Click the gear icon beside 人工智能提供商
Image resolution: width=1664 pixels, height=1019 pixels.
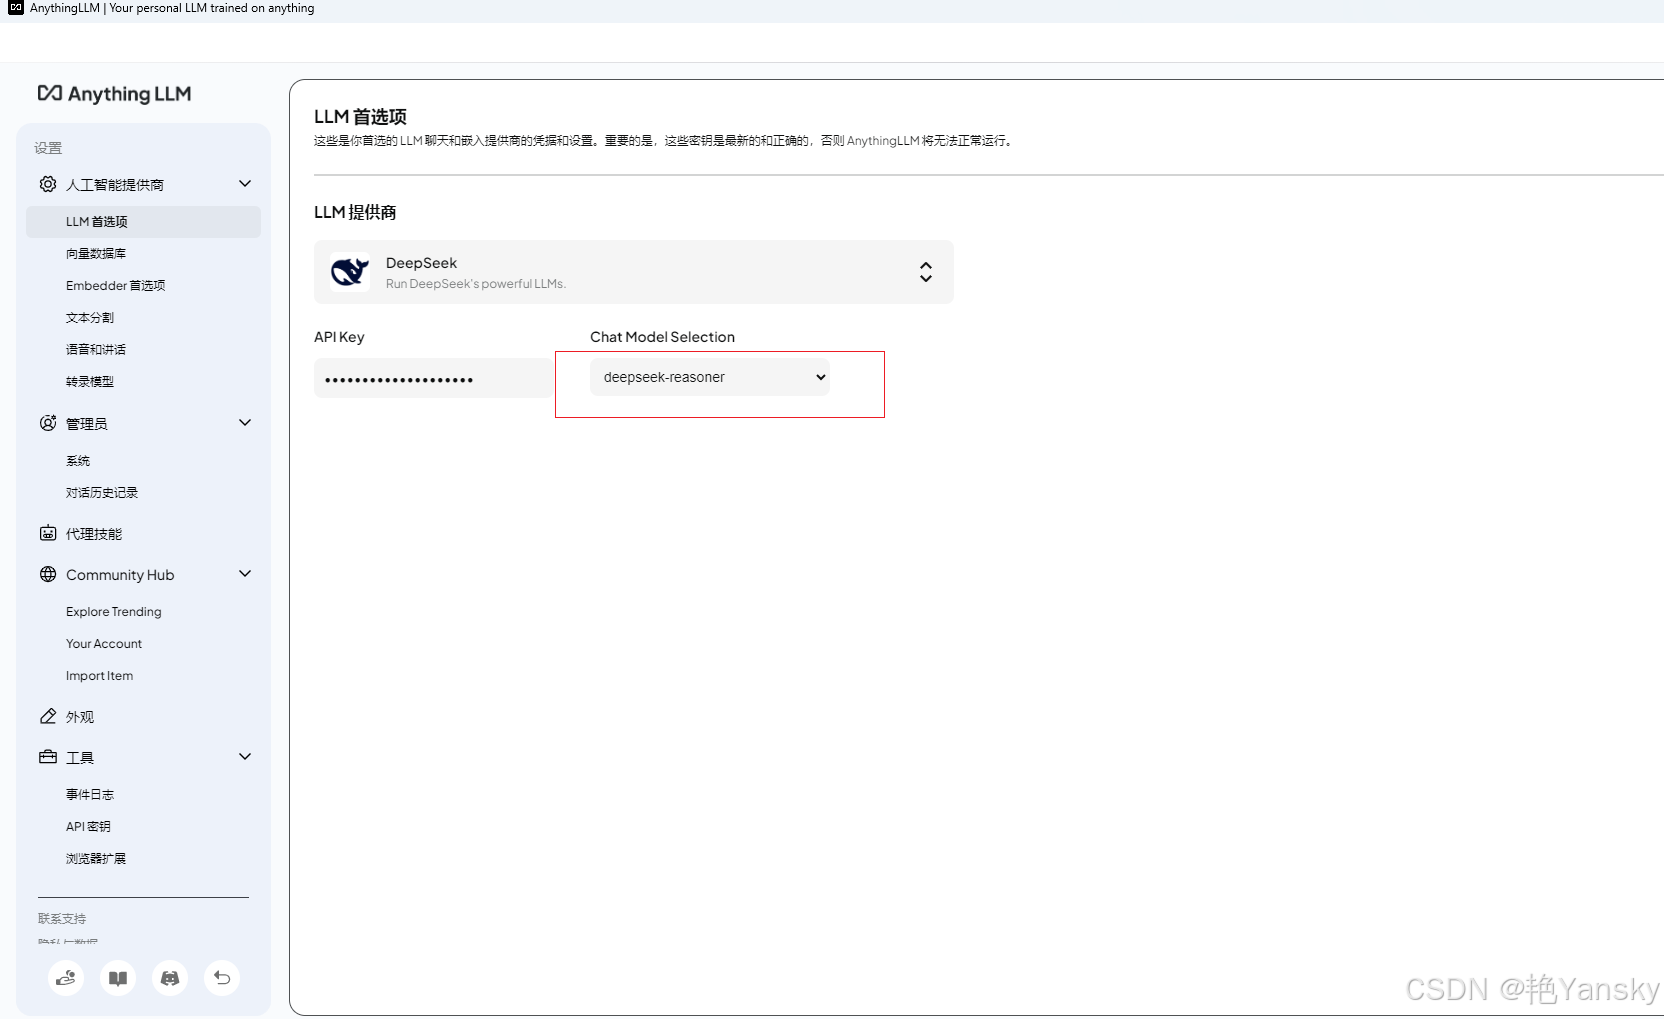[x=47, y=184]
